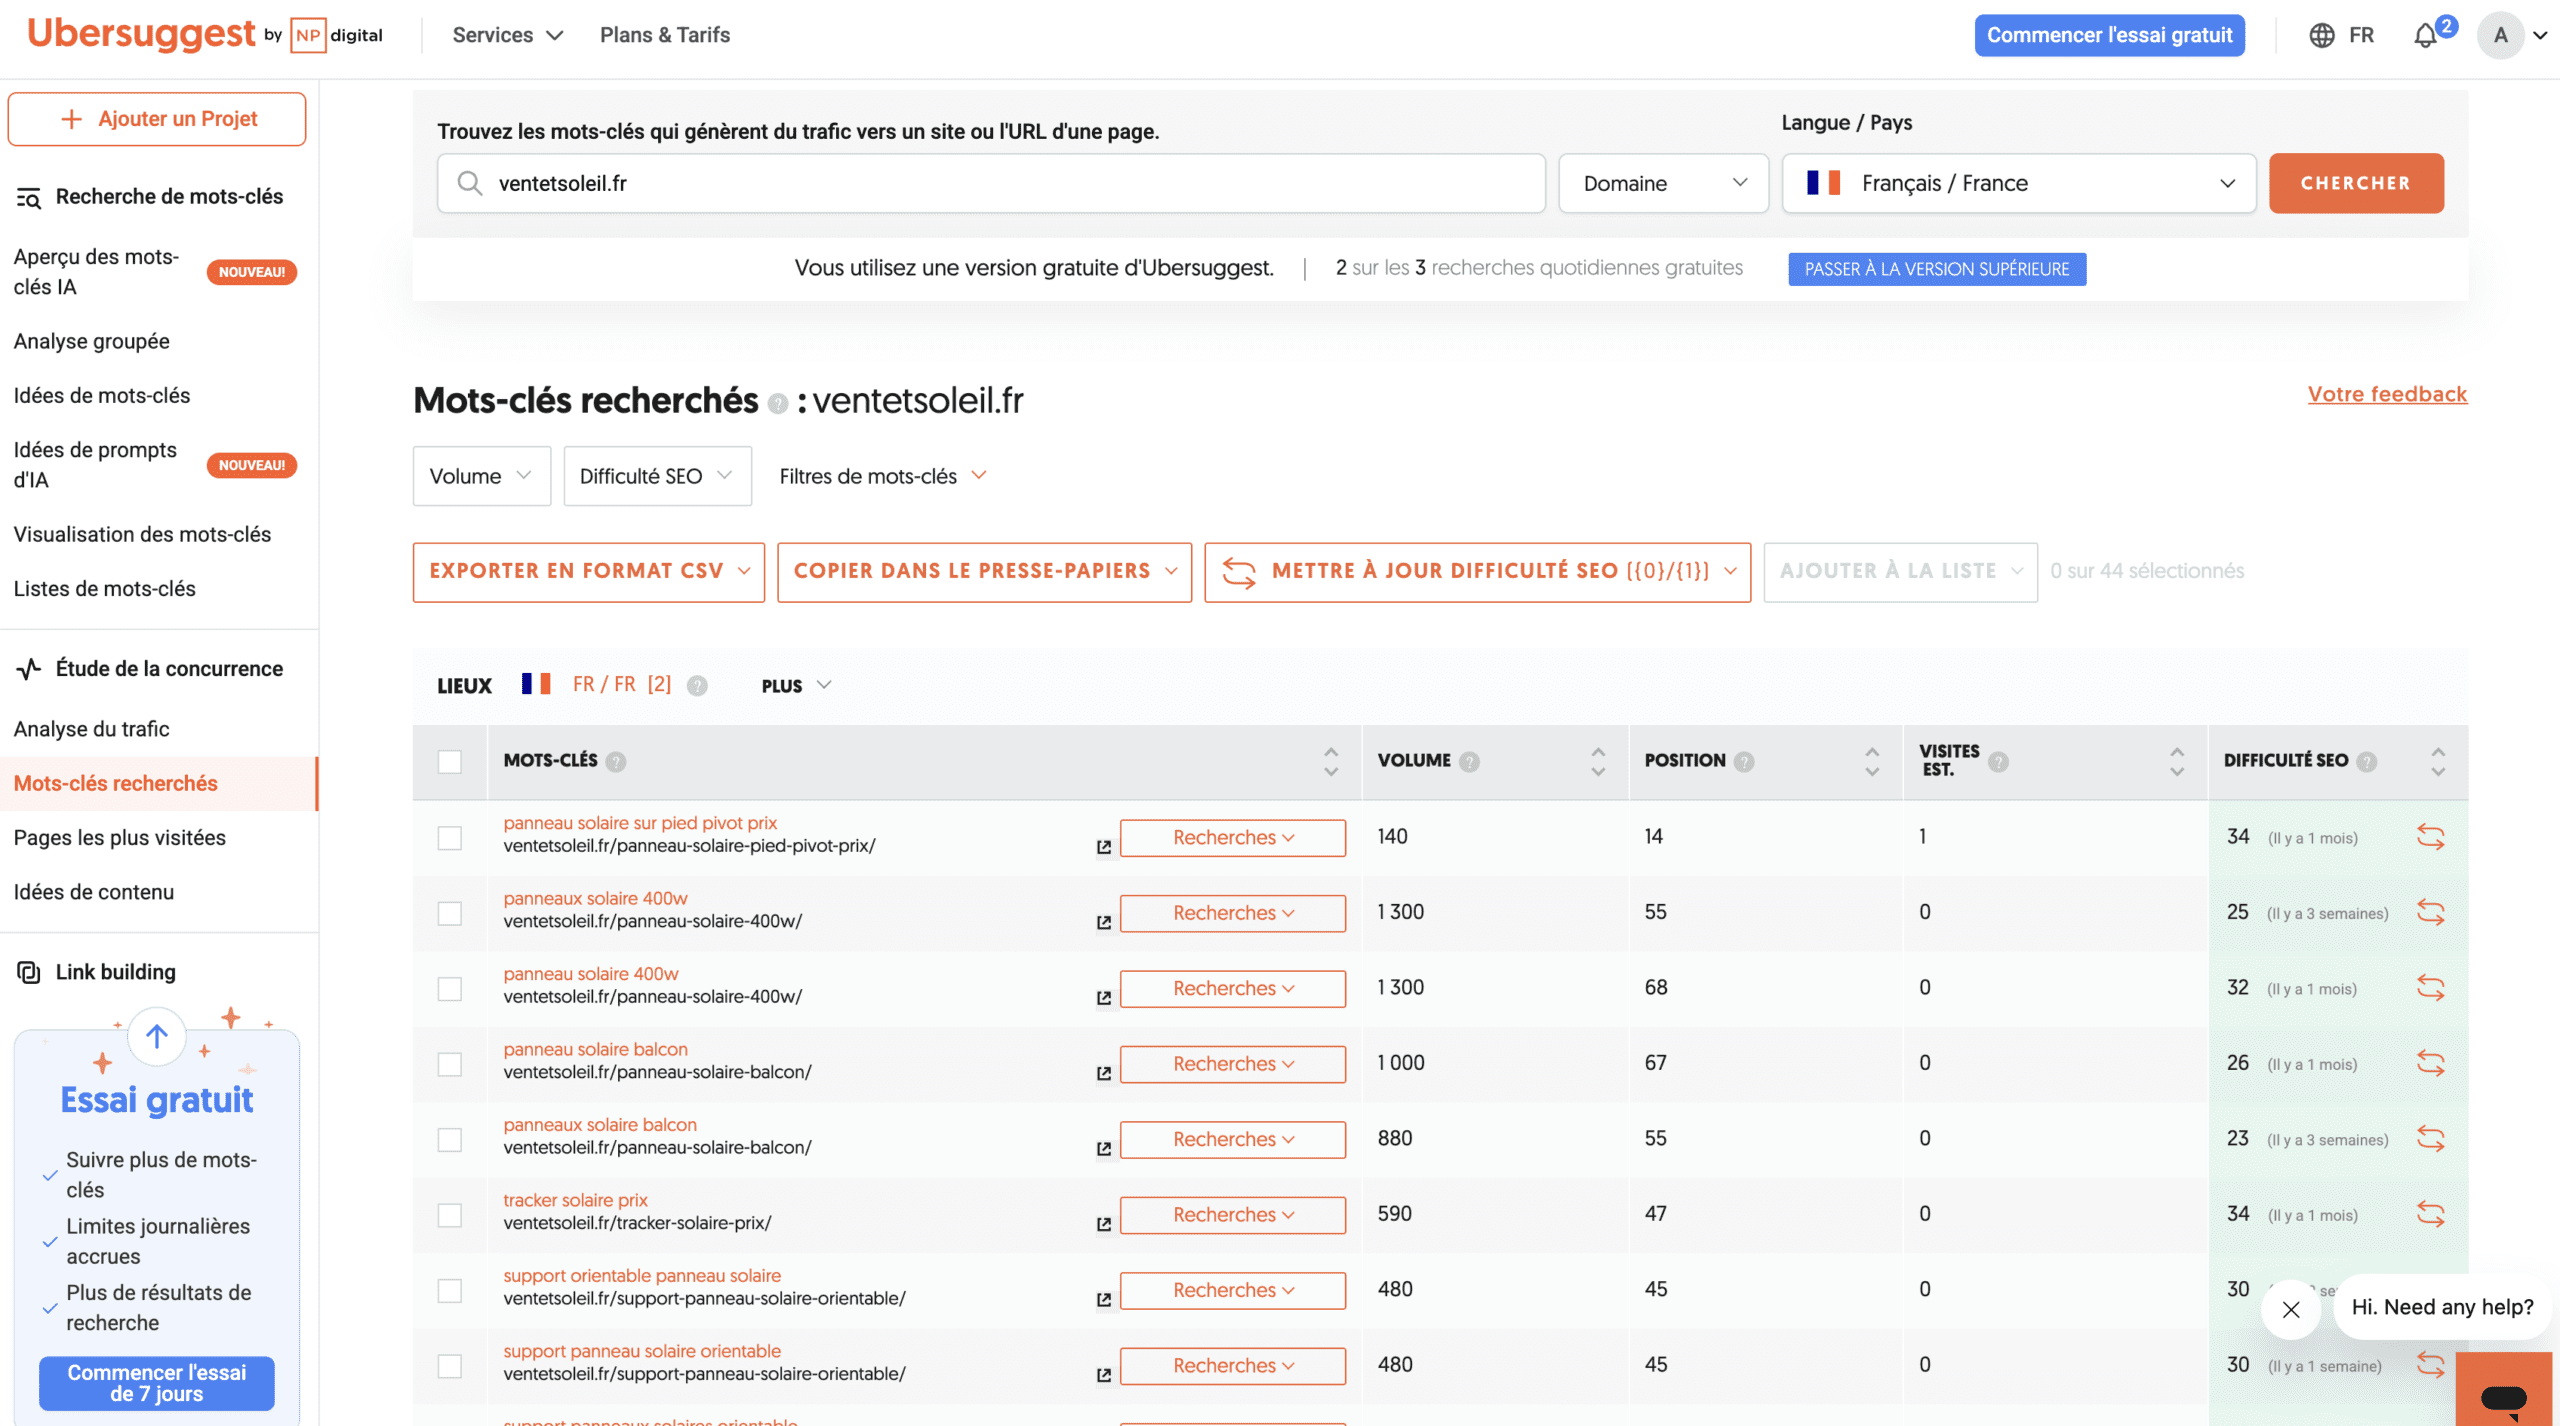
Task: Check the tracker solaire prix row checkbox
Action: 450,1214
